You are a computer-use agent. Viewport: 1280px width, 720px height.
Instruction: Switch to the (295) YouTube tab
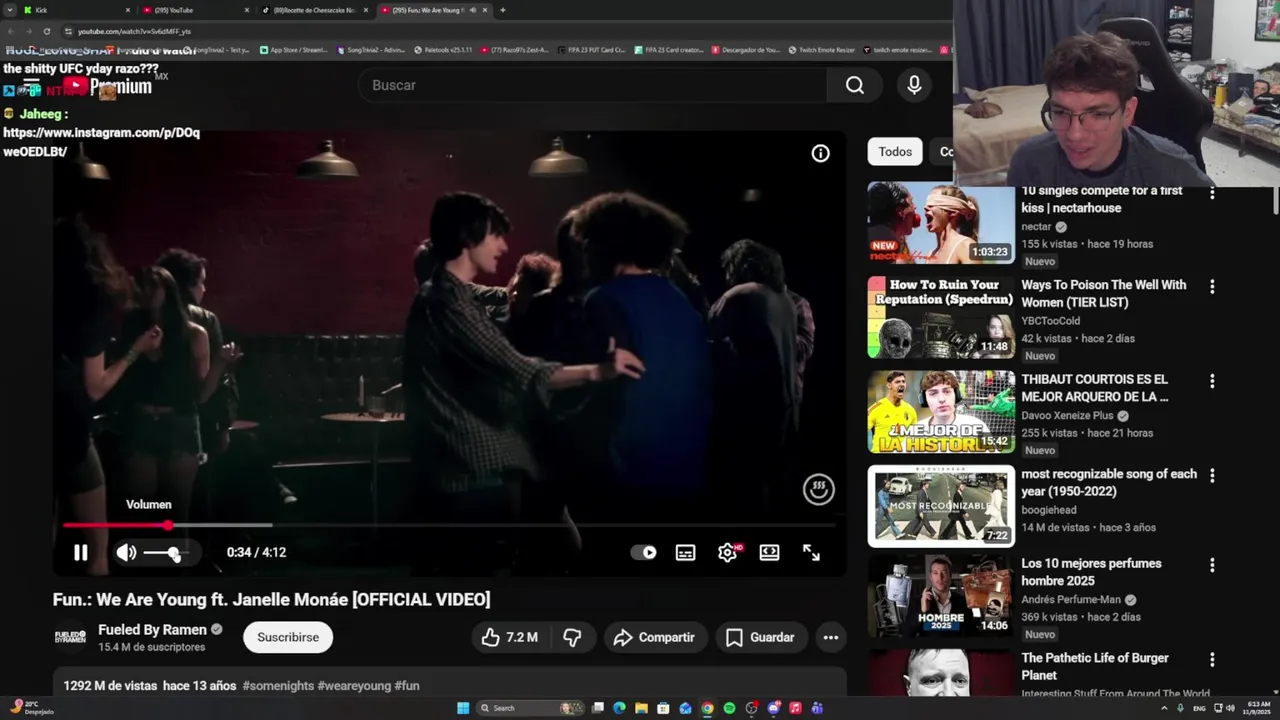(x=196, y=10)
